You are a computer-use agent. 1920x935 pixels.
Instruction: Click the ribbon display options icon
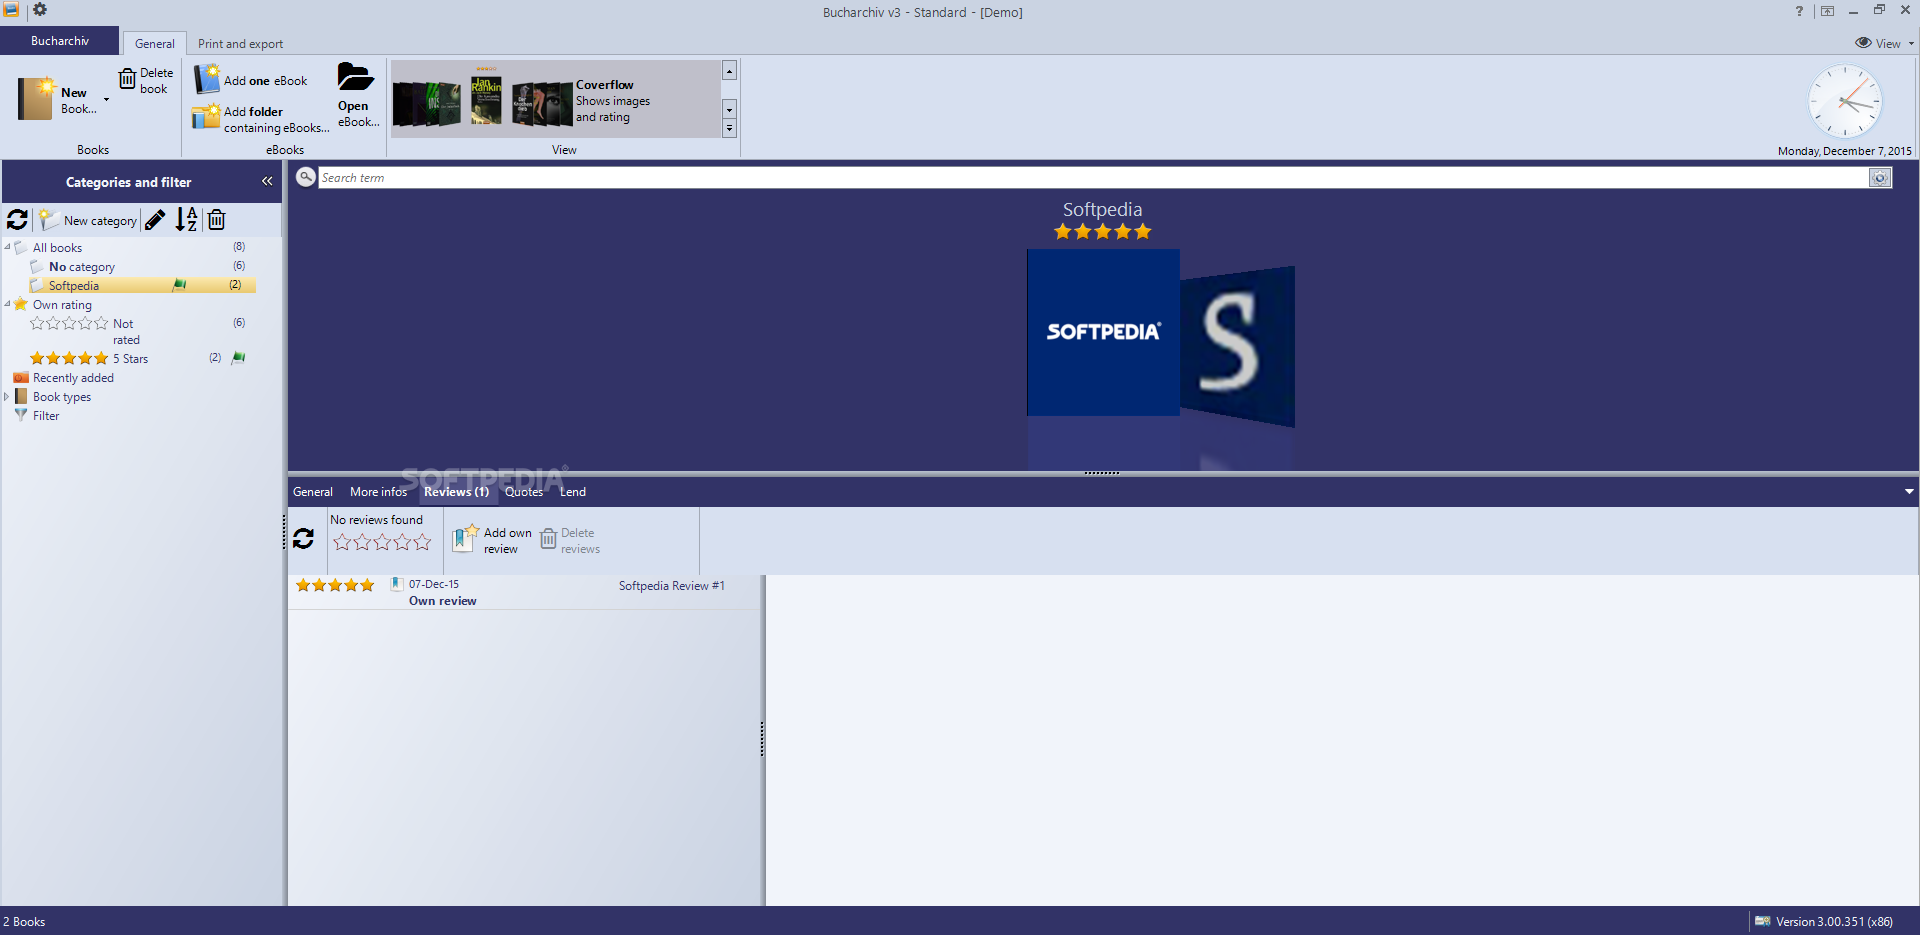click(1827, 11)
